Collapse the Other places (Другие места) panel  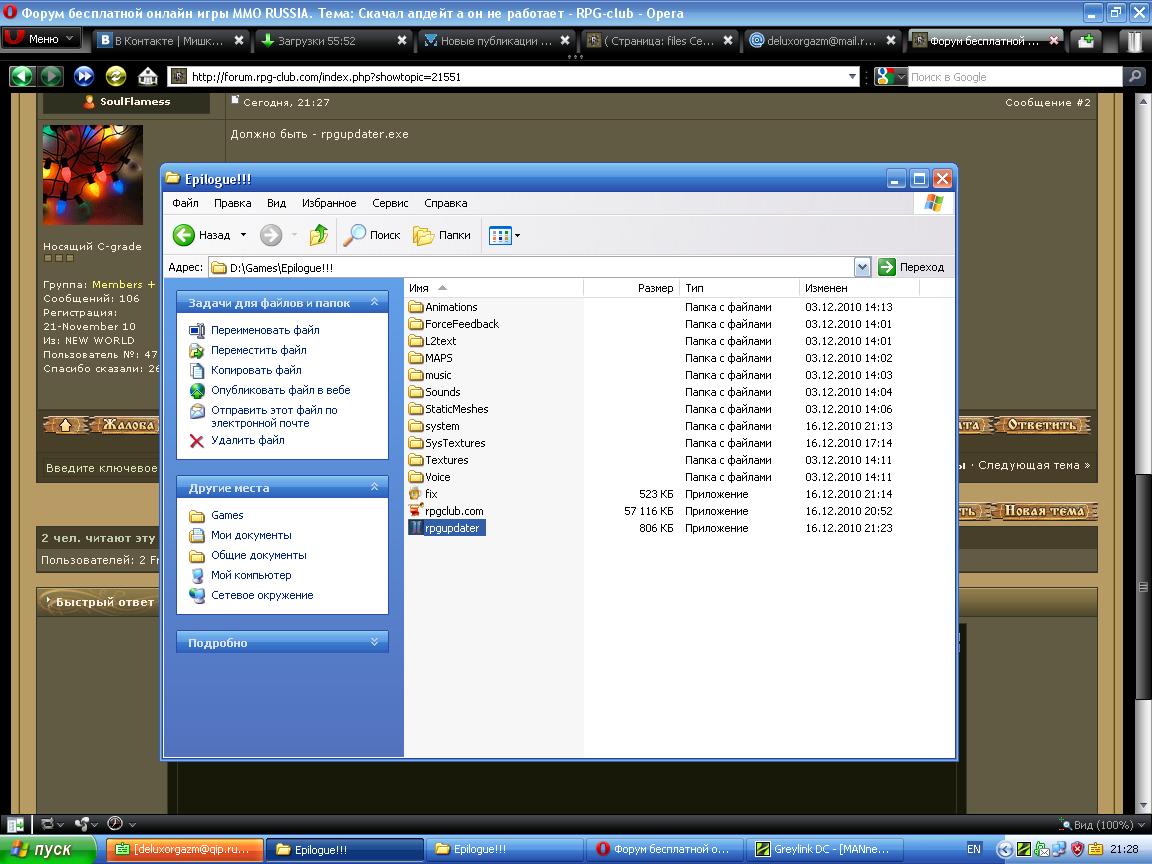(375, 487)
